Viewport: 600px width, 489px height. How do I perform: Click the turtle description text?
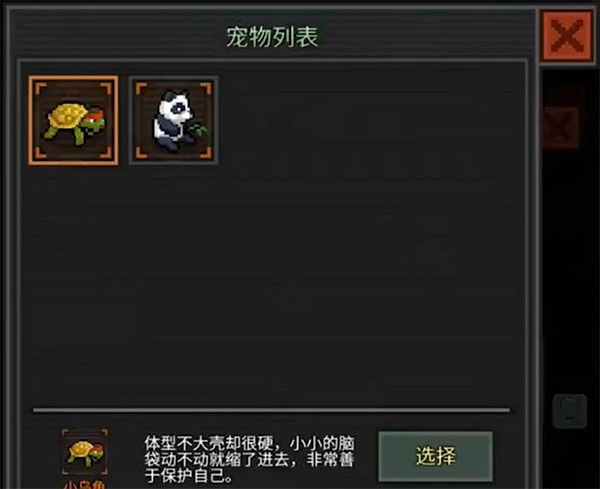pyautogui.click(x=249, y=460)
